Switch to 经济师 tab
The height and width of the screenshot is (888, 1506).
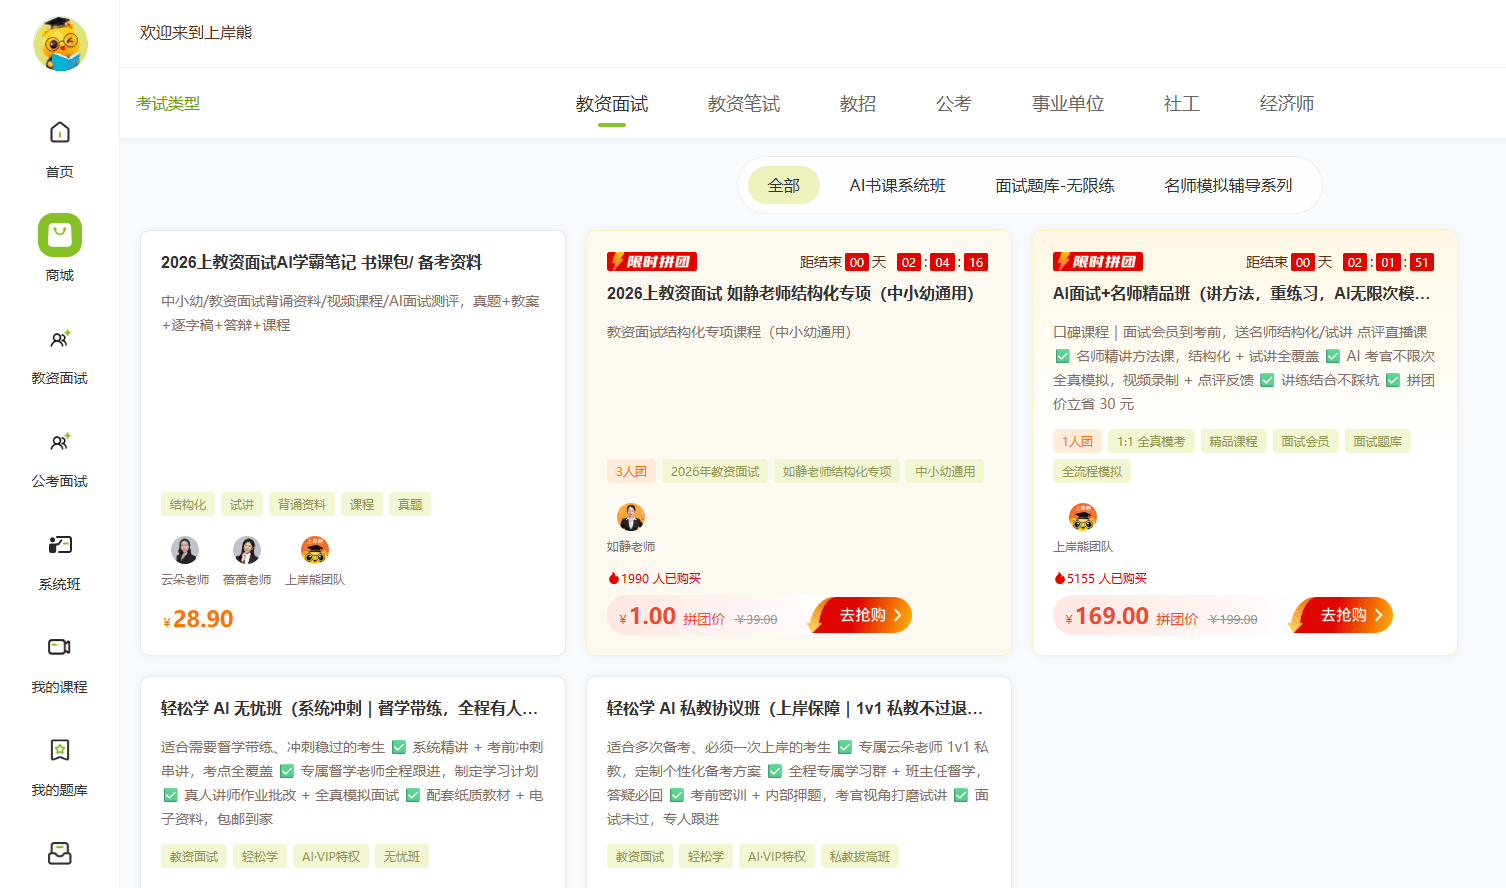coord(1287,104)
